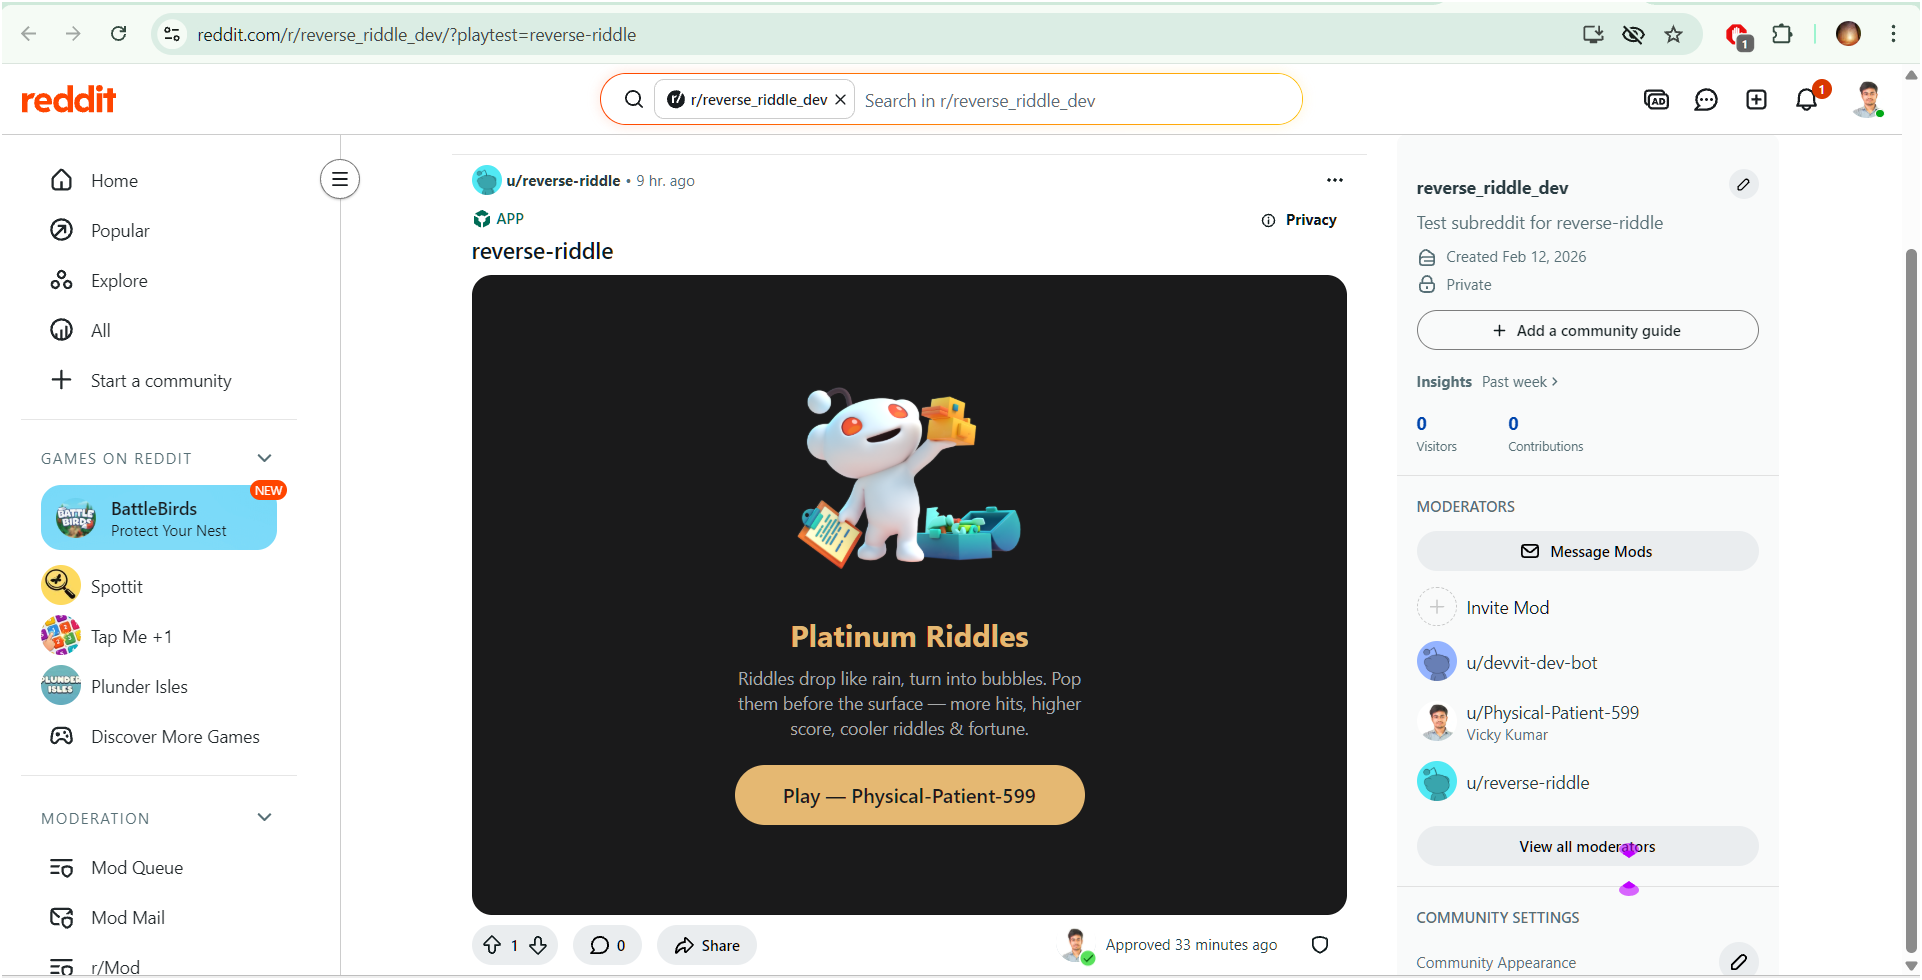
Task: Open u/reverse-riddle post author link
Action: 563,180
